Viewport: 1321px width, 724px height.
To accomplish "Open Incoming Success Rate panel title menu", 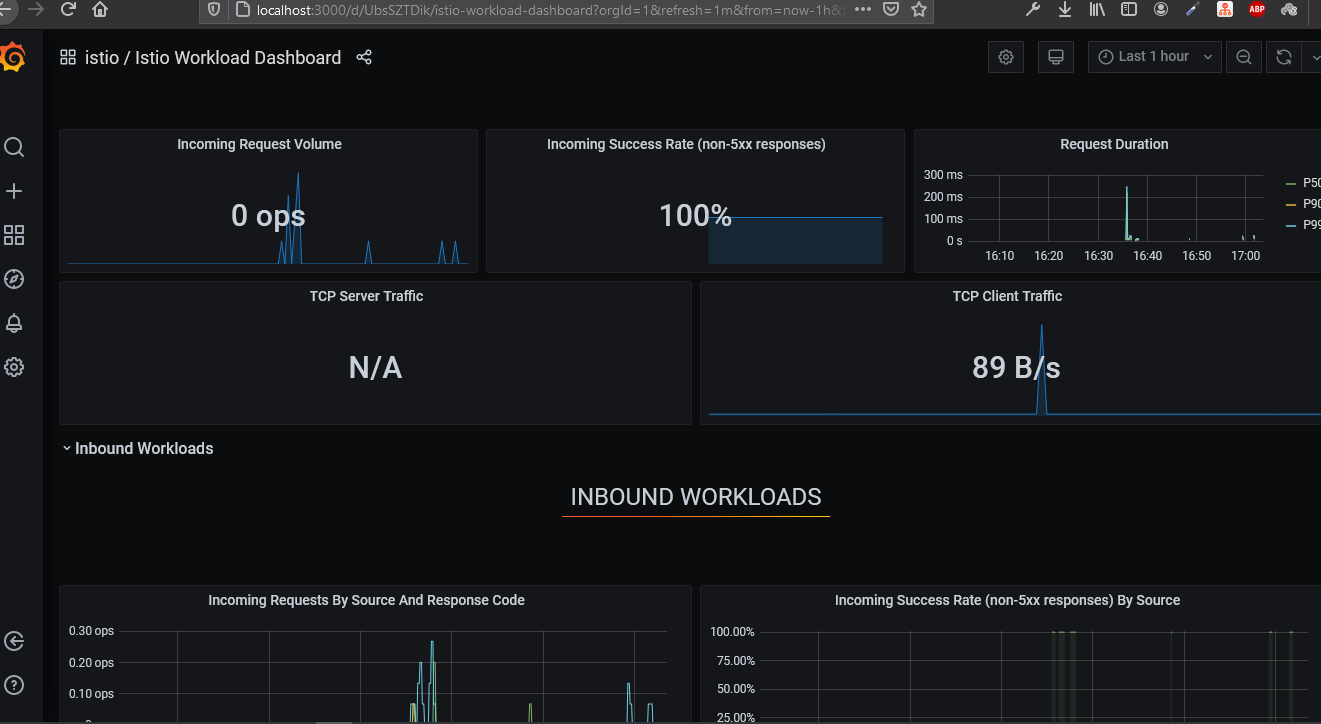I will [686, 144].
